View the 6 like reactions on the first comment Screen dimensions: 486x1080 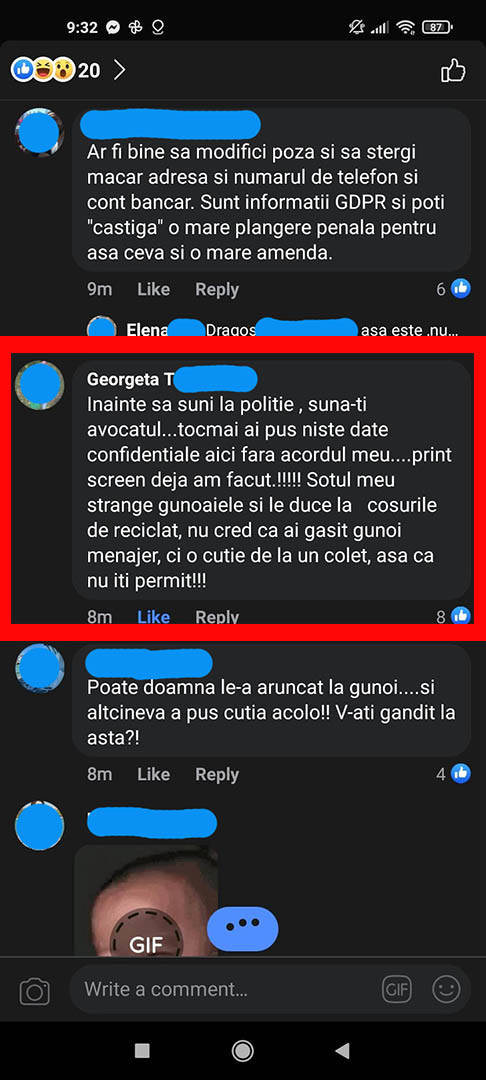(x=454, y=289)
